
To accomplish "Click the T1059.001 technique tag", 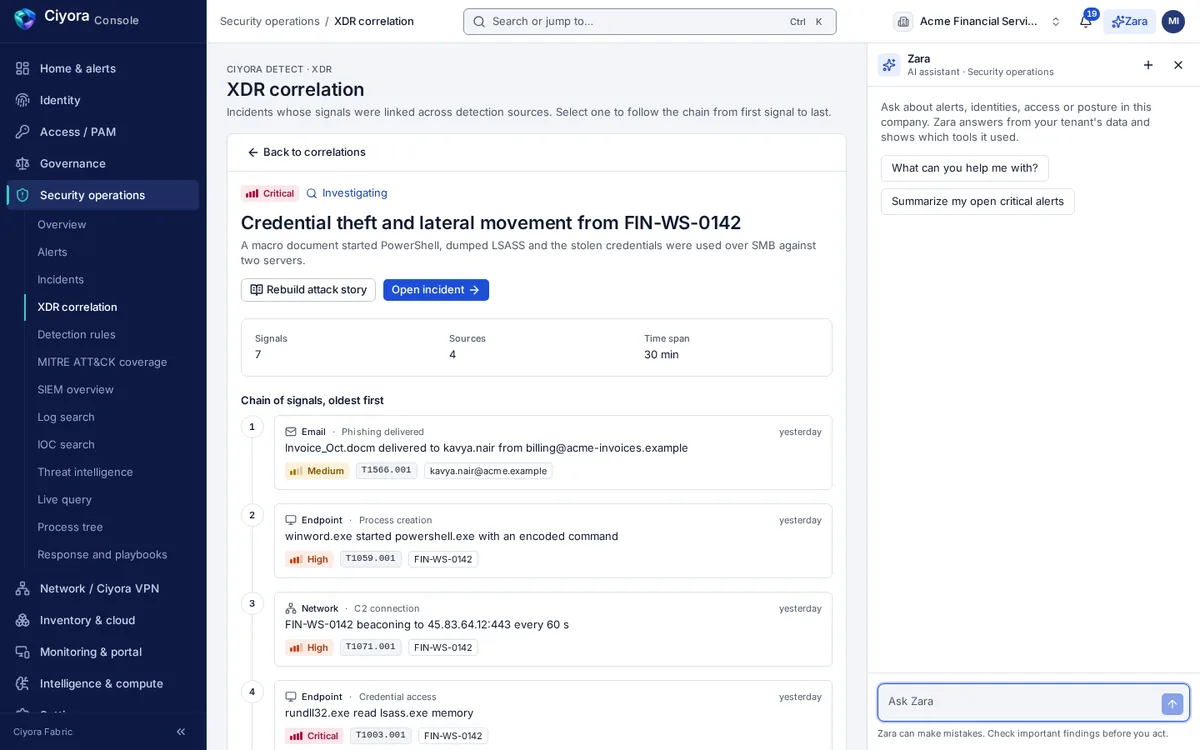I will pos(370,559).
